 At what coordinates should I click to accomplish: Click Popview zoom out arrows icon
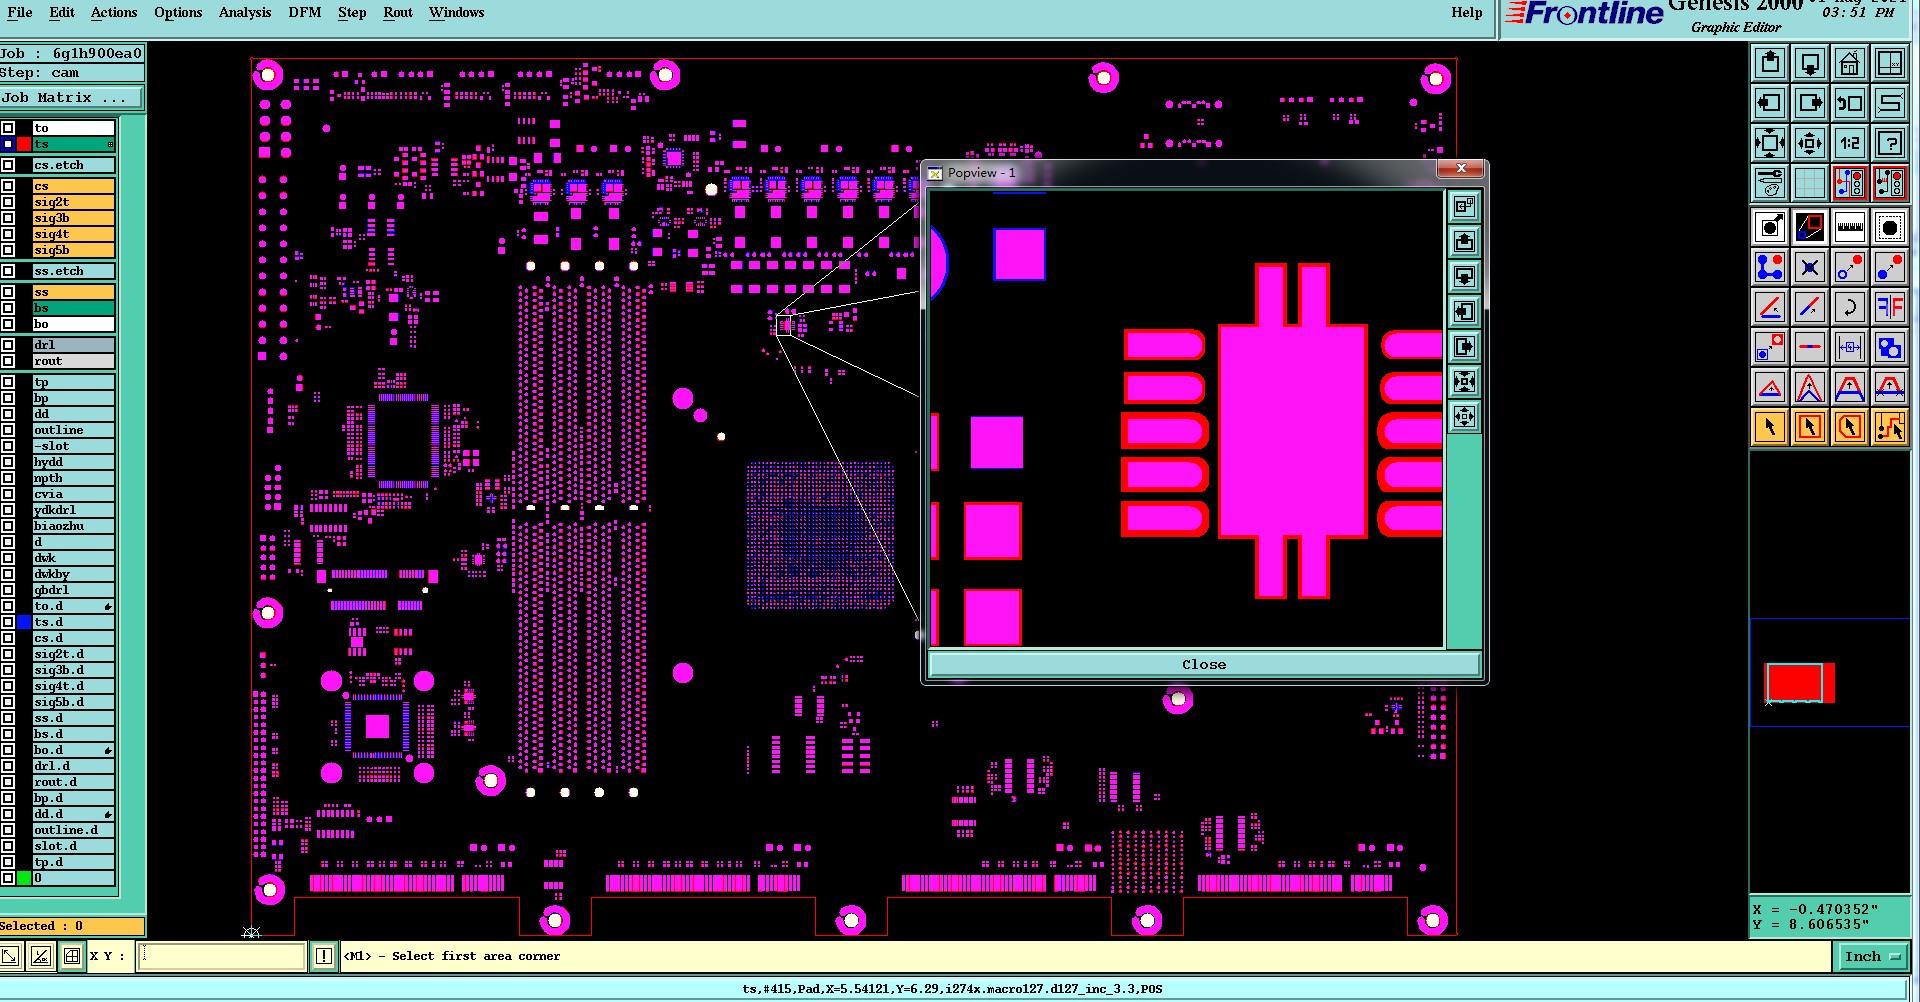[1464, 416]
